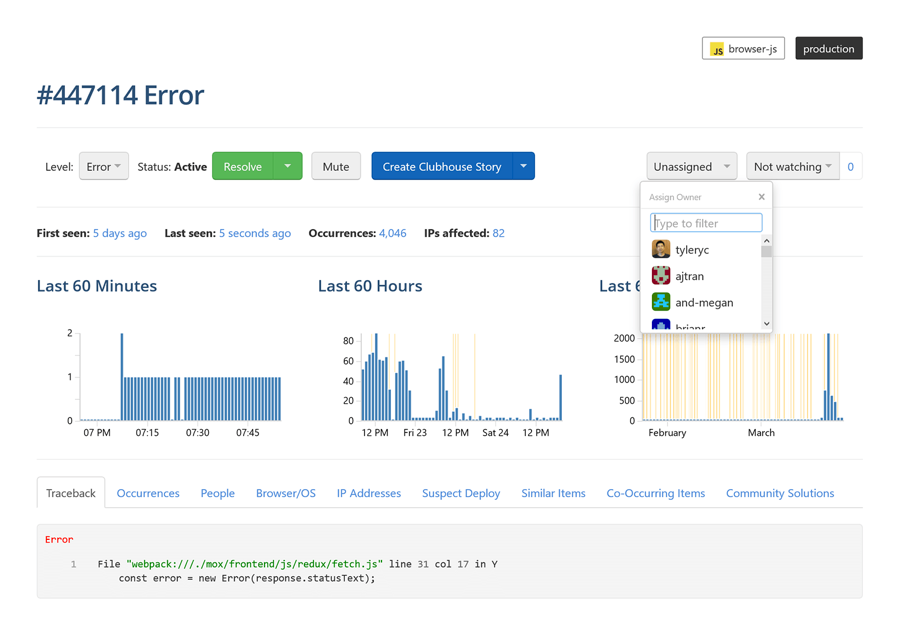Click the browser-js JS icon badge

click(717, 49)
